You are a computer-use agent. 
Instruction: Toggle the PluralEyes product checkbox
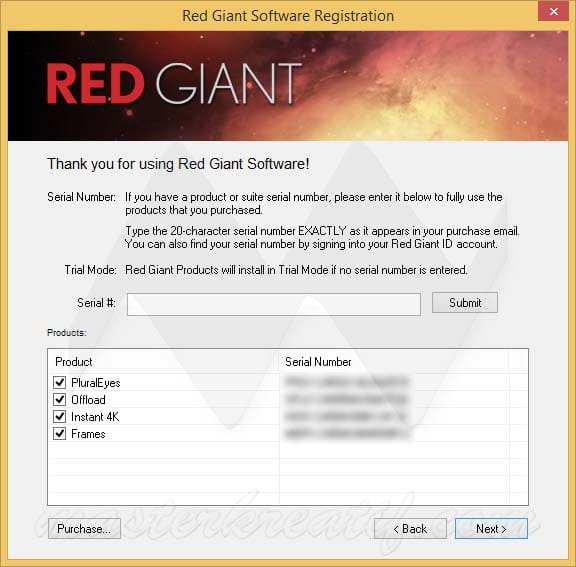60,382
